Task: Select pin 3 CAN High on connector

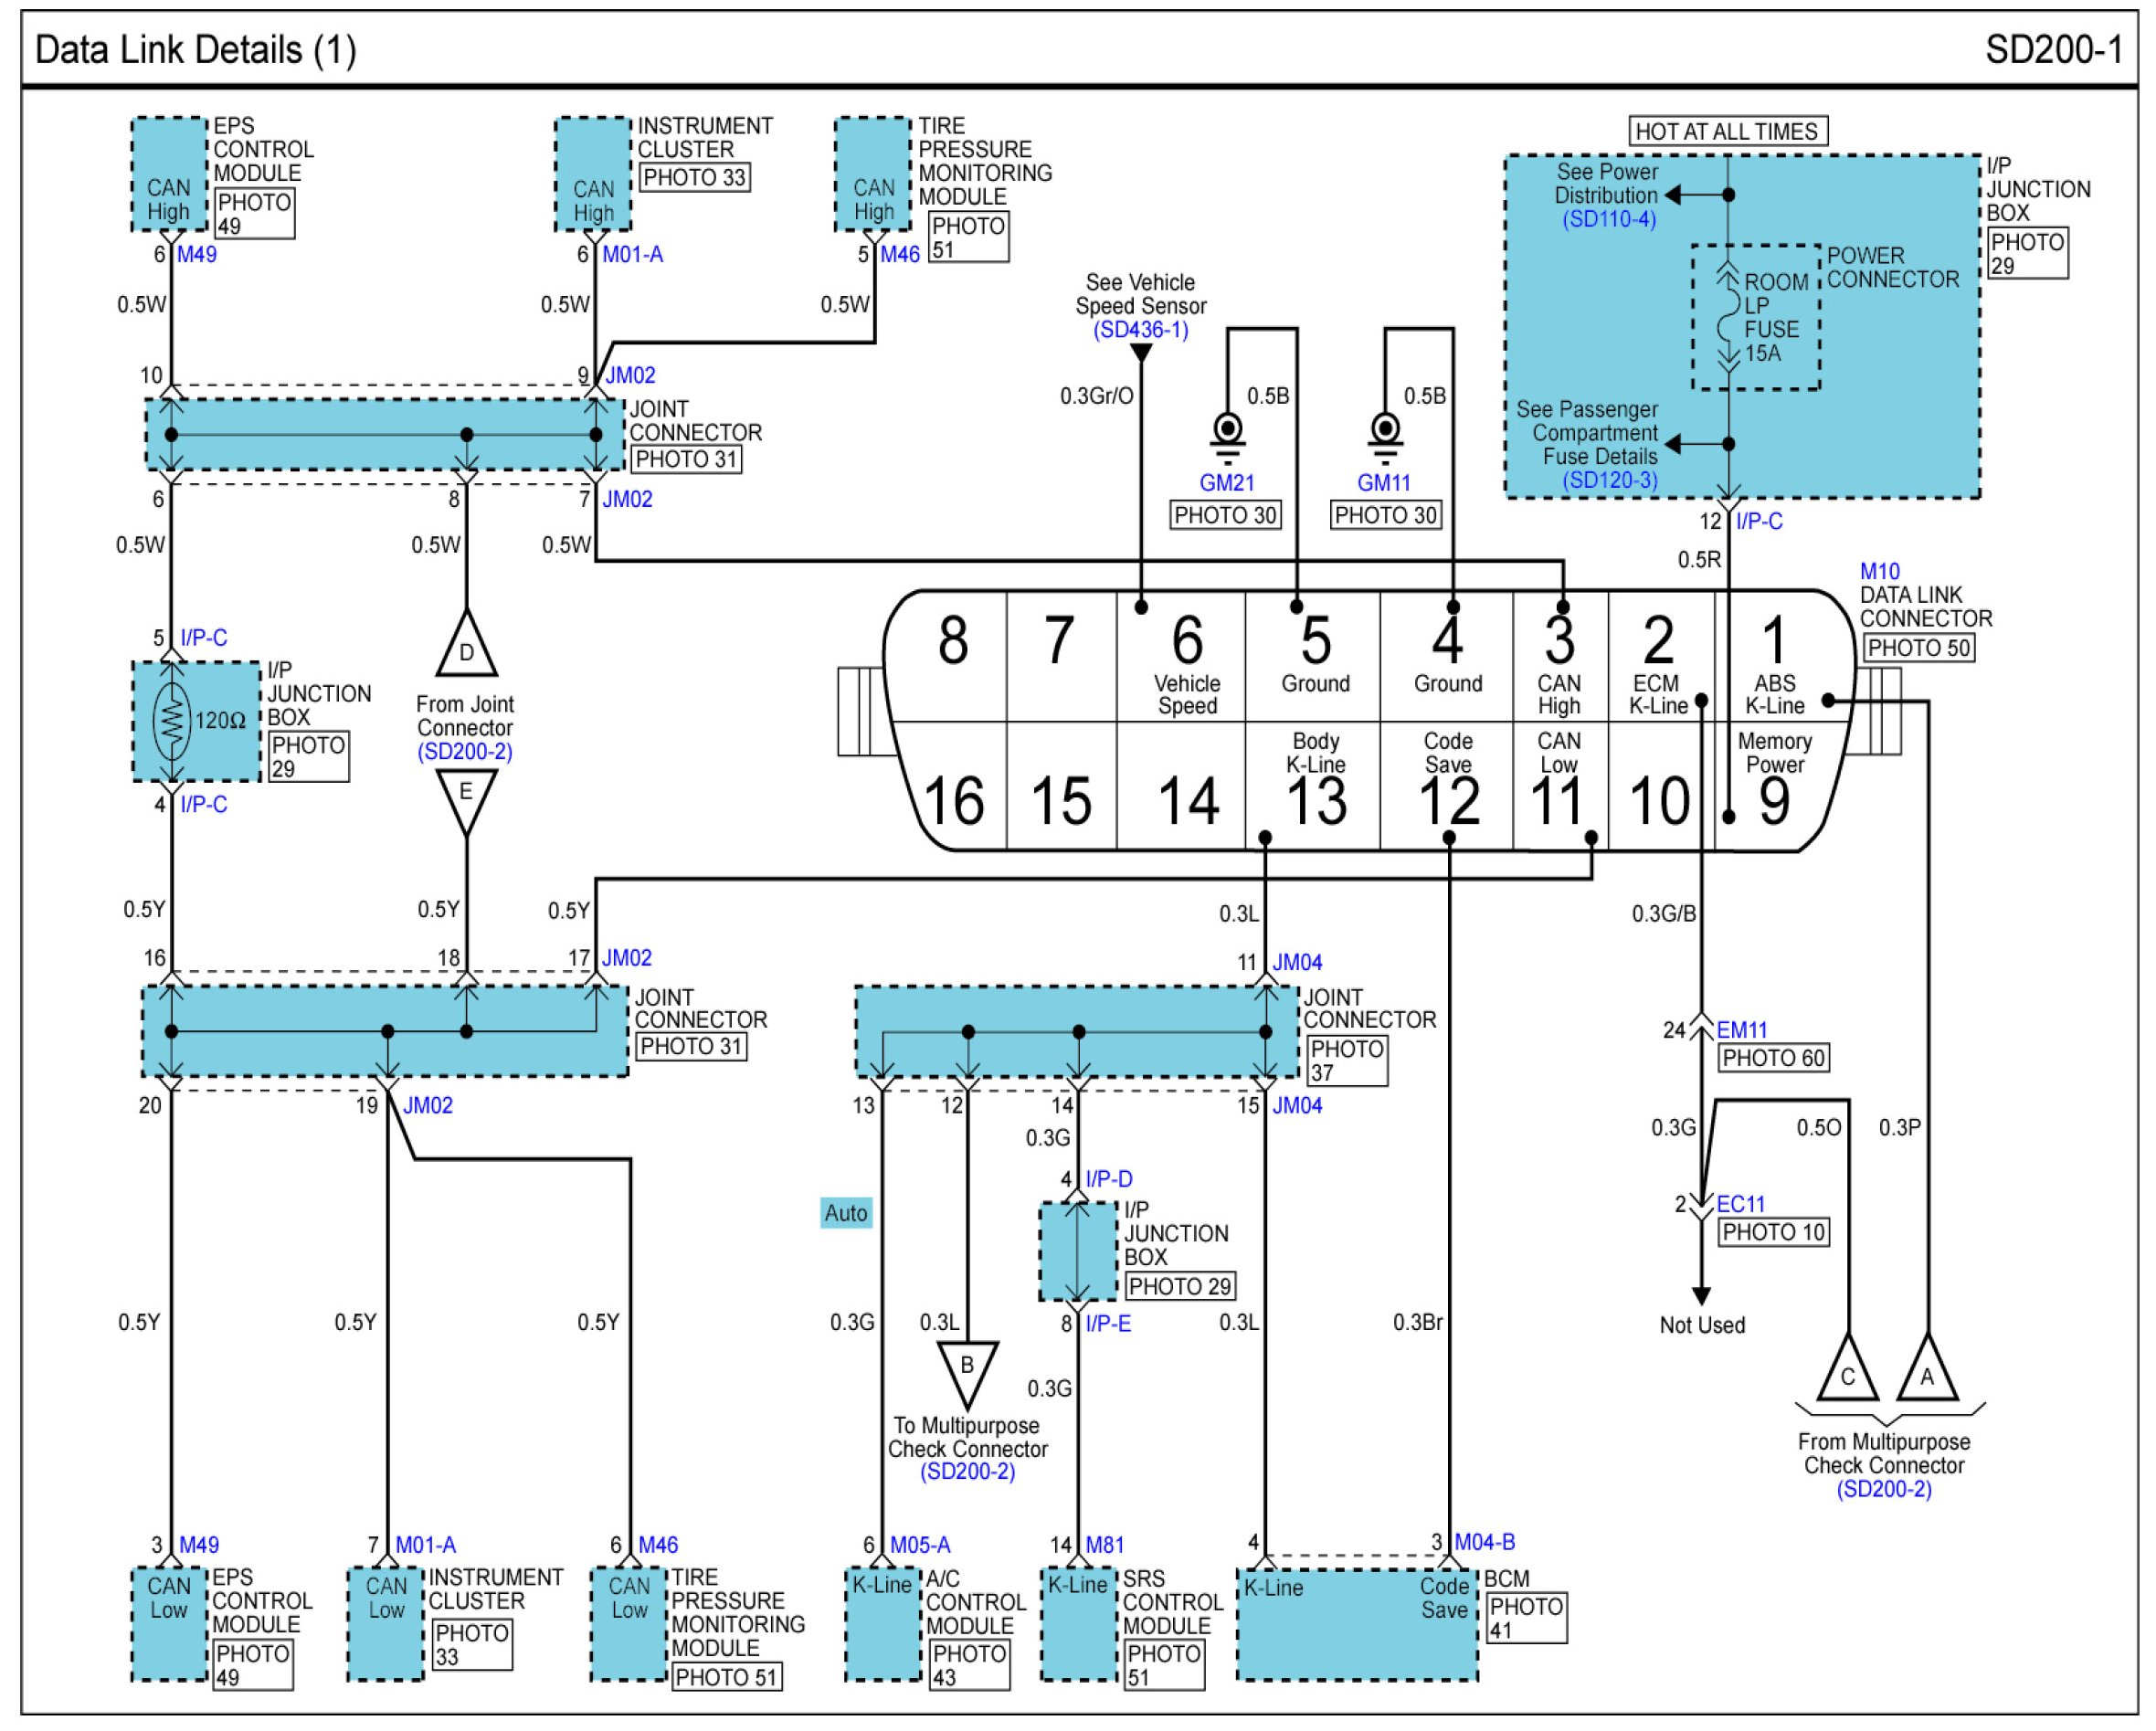Action: (x=1559, y=657)
